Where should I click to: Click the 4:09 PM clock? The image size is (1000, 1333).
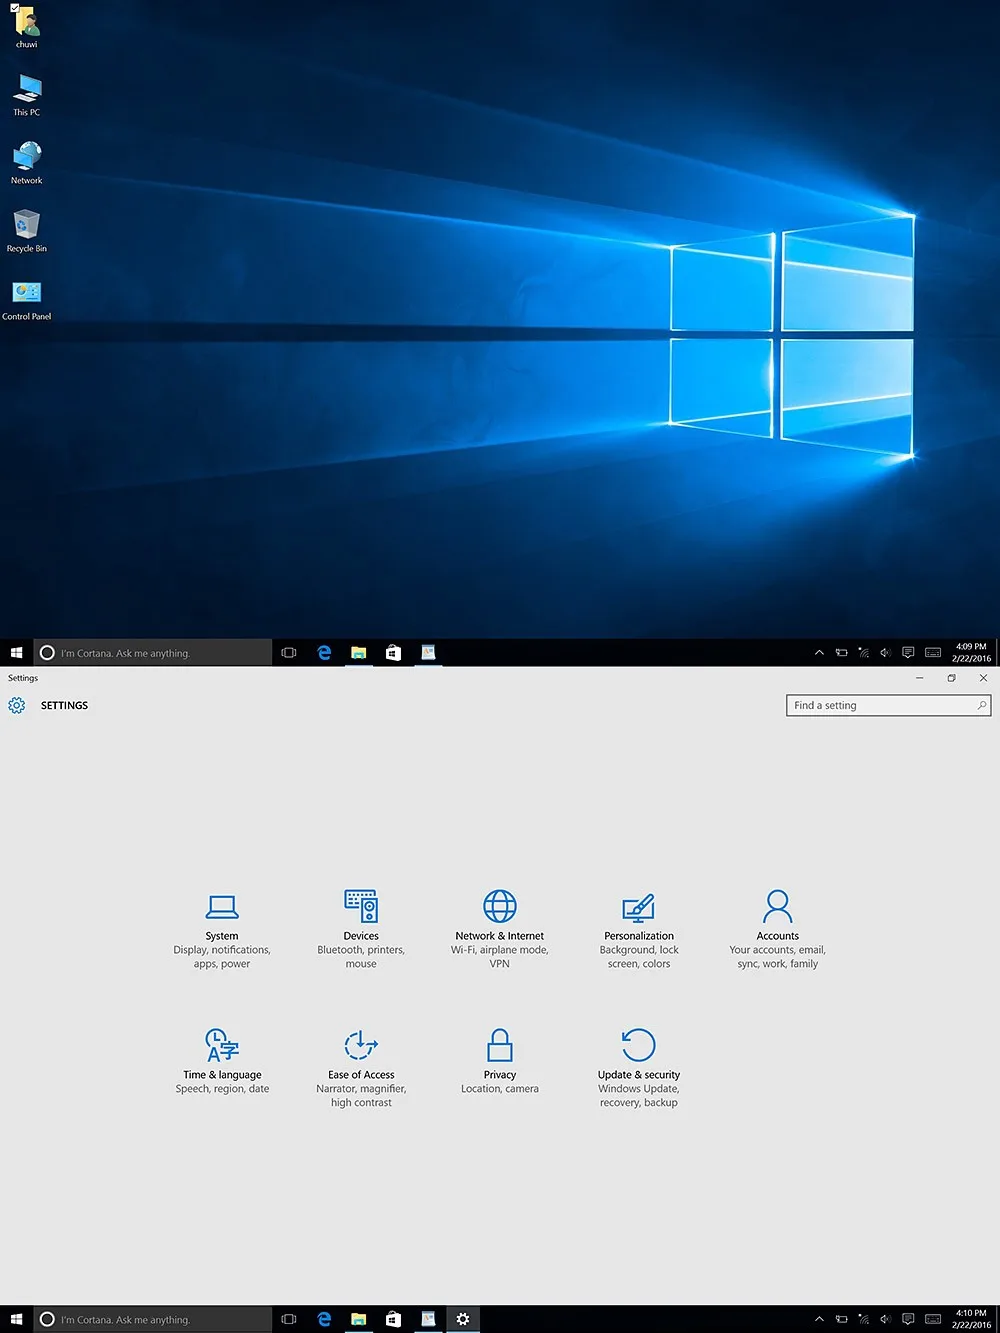(971, 653)
